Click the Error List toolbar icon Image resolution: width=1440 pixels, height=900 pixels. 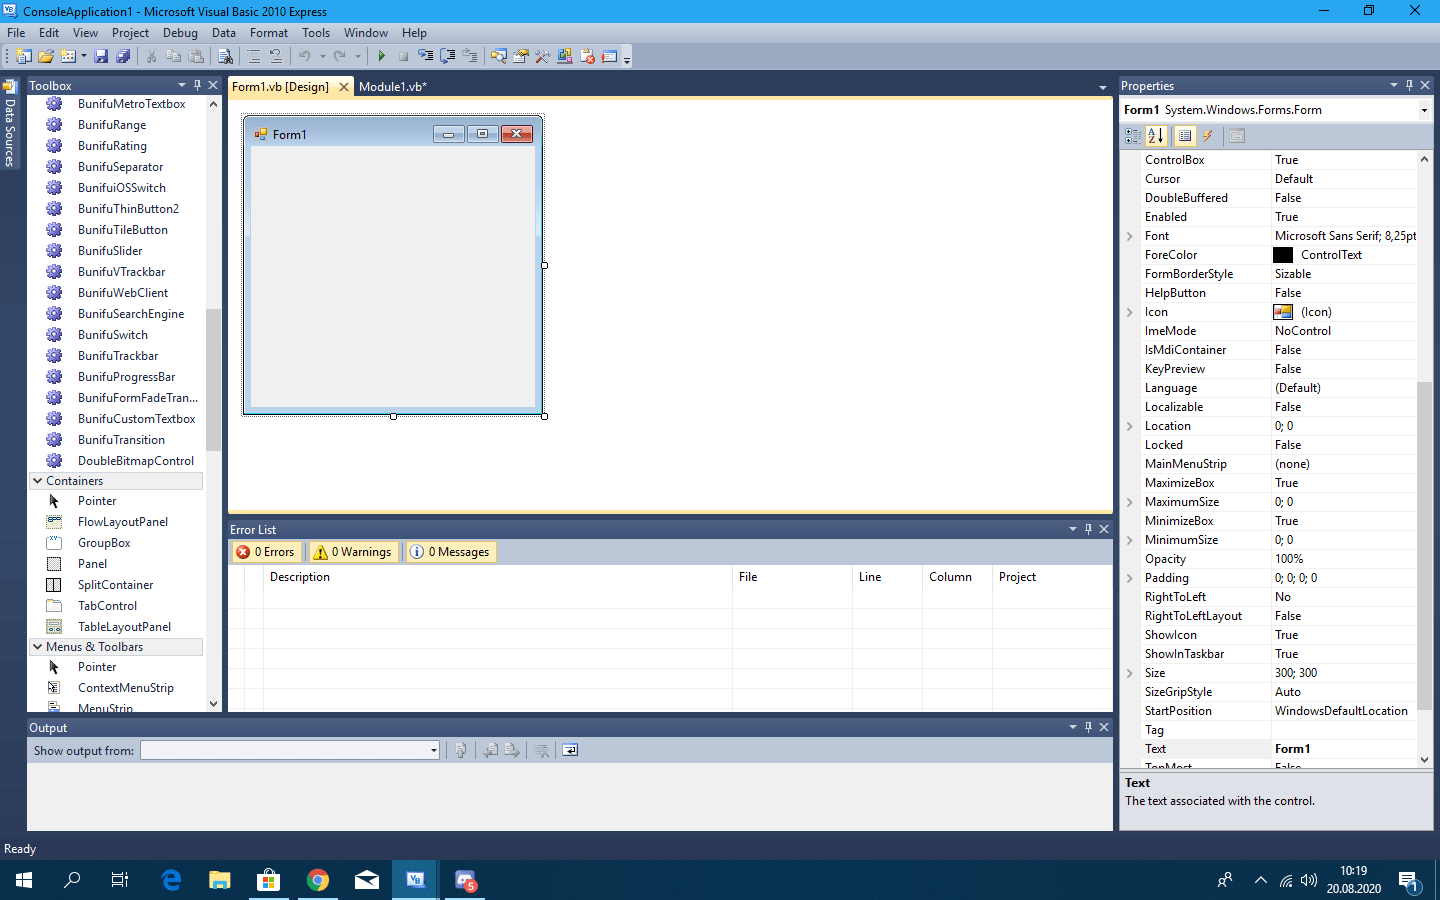(x=587, y=57)
